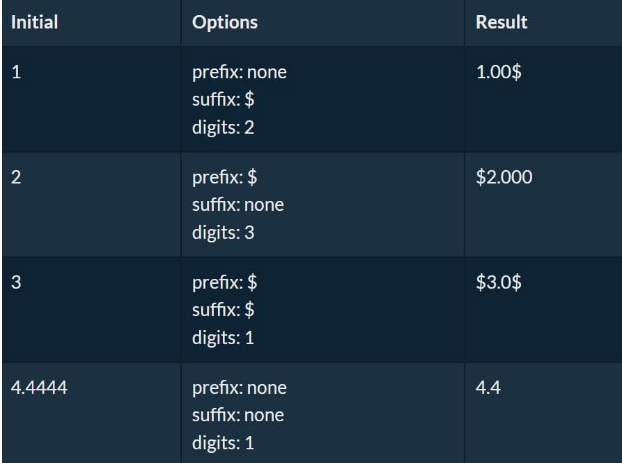Click the $3.0$ result cell
The image size is (622, 463).
point(543,310)
